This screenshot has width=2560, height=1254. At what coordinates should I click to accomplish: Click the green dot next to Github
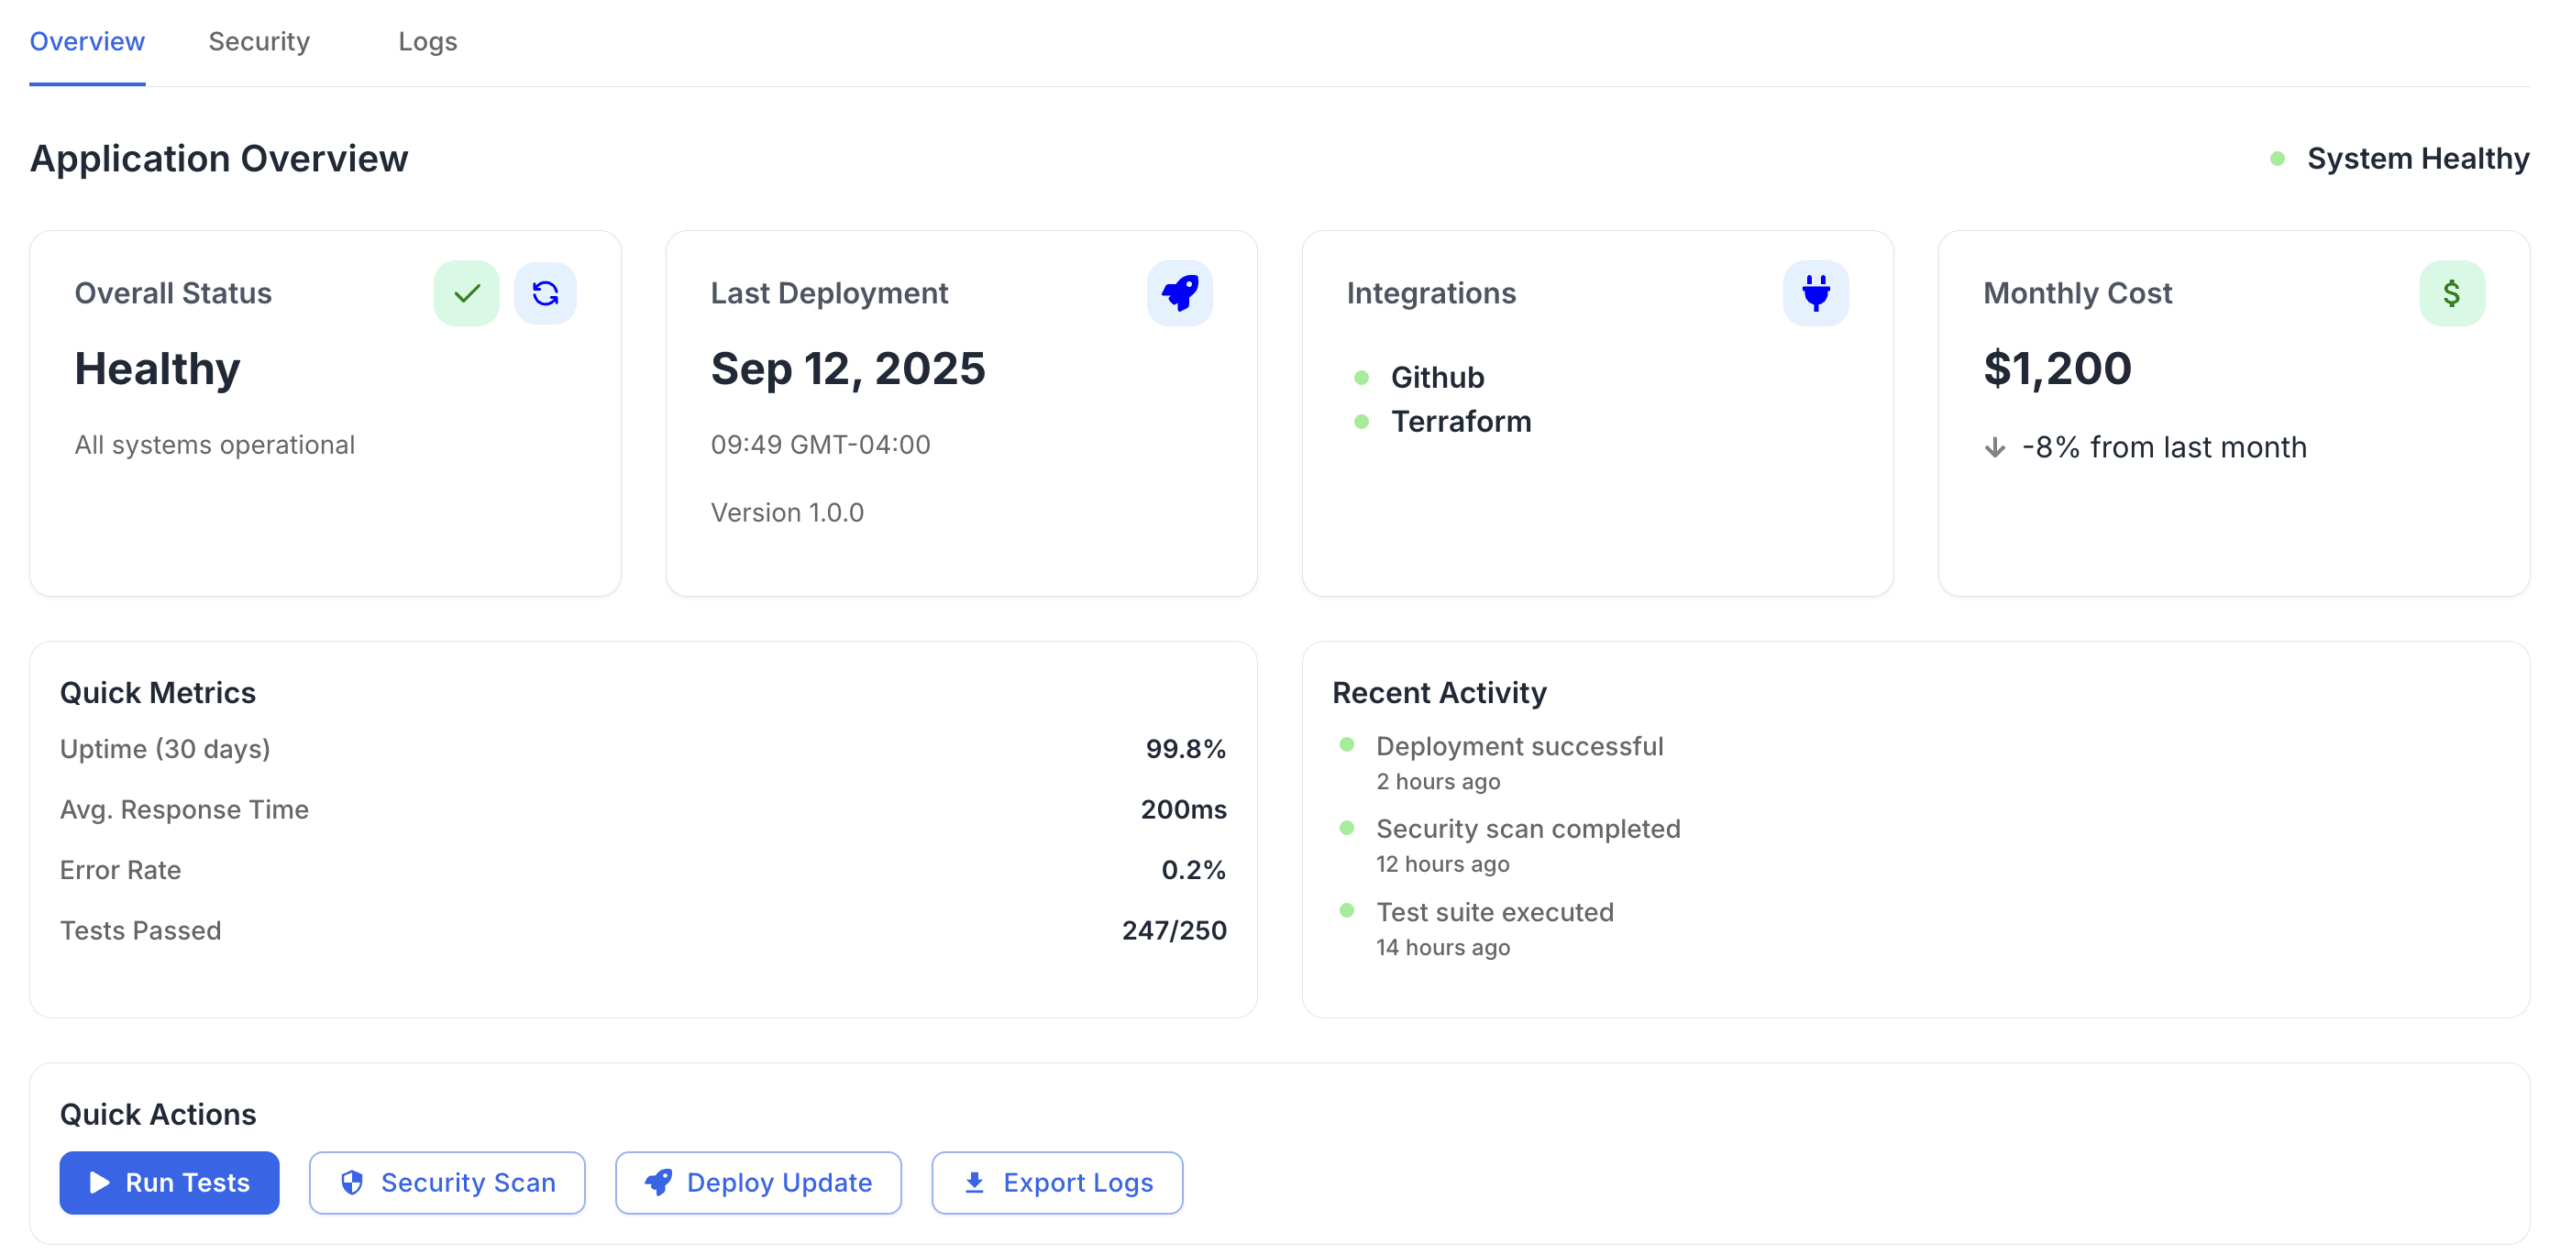(x=1361, y=378)
